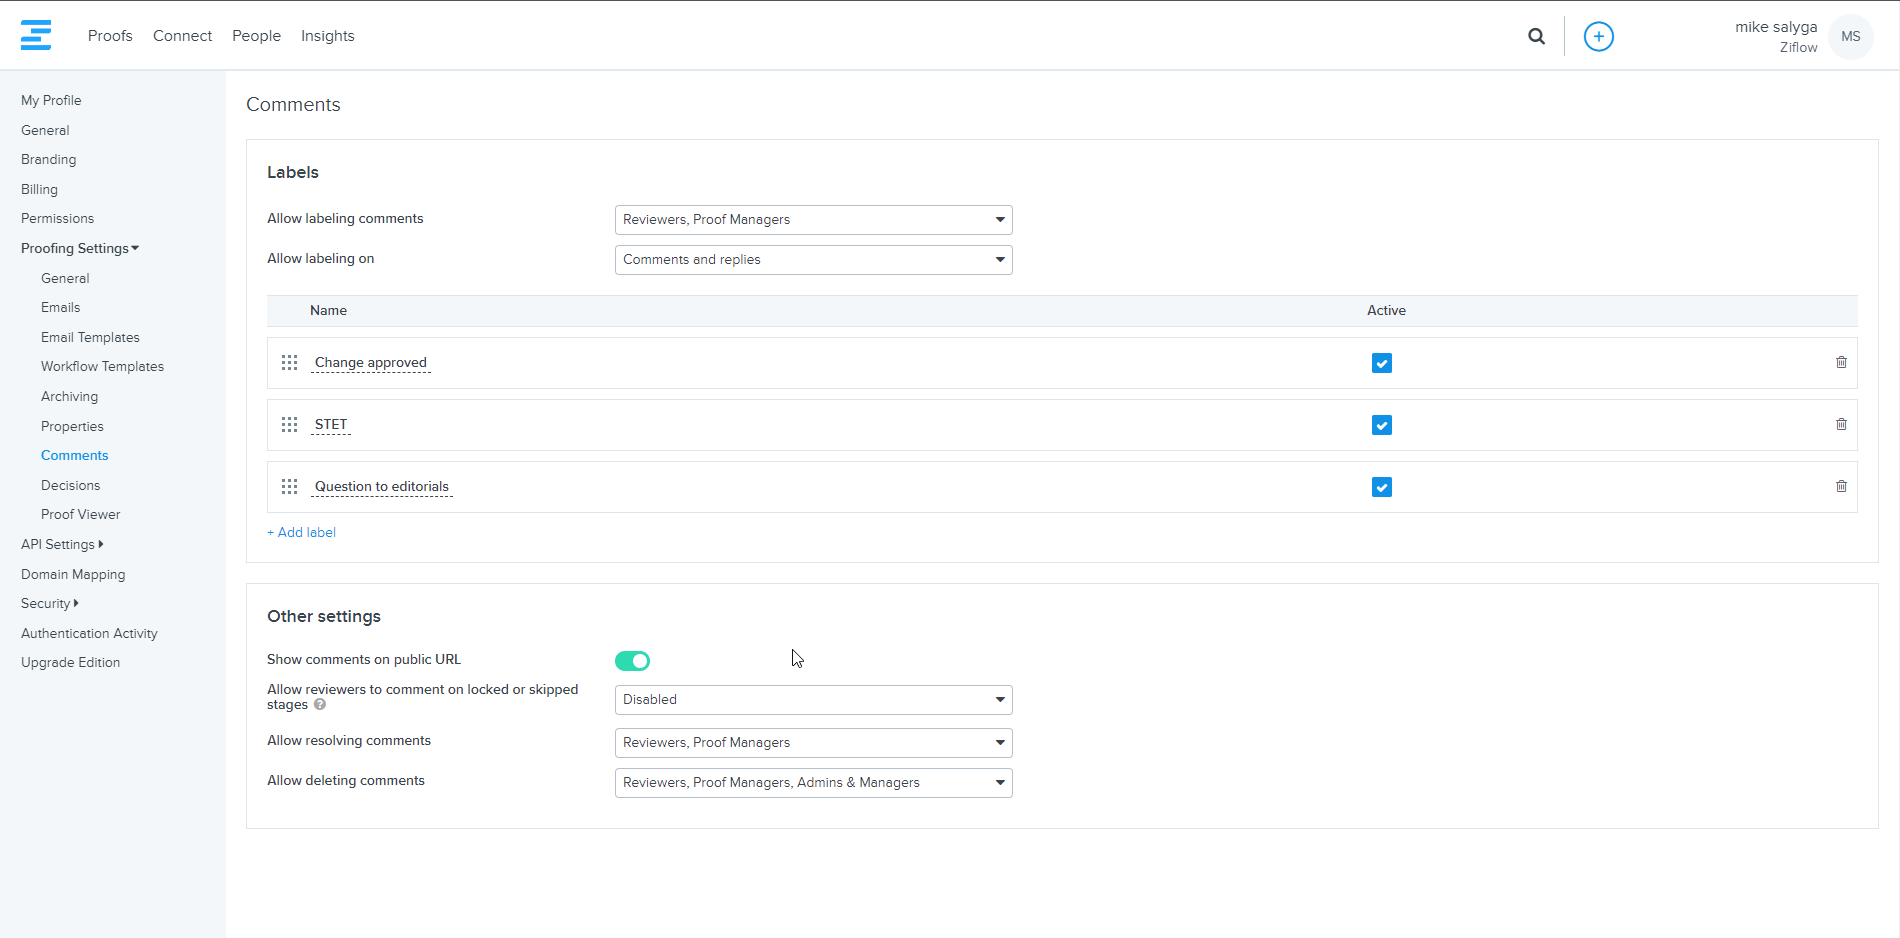Click the blue plus create icon
Screen dimensions: 1900x938
click(x=1598, y=37)
